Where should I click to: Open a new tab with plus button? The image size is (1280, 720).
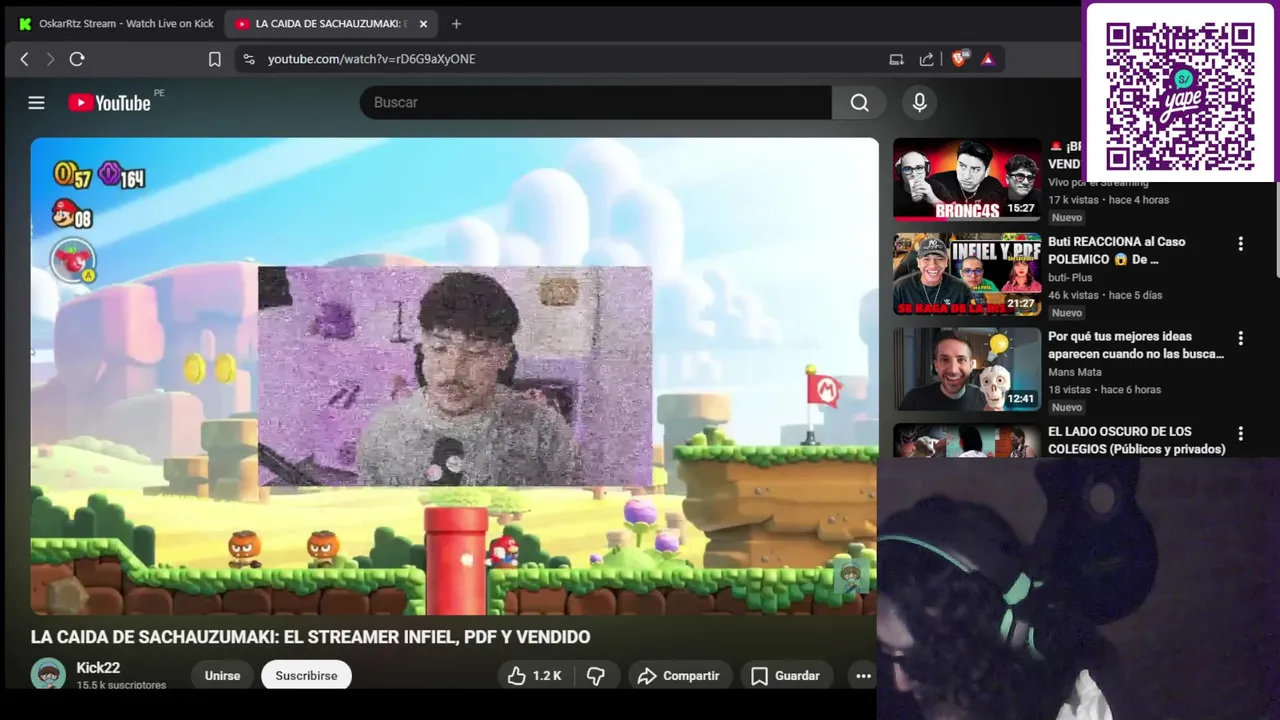456,23
